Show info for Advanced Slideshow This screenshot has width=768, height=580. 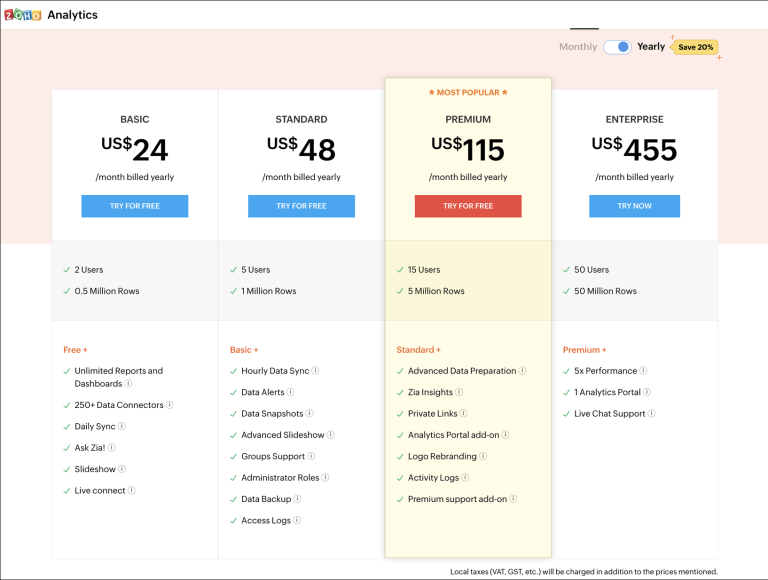(x=331, y=435)
